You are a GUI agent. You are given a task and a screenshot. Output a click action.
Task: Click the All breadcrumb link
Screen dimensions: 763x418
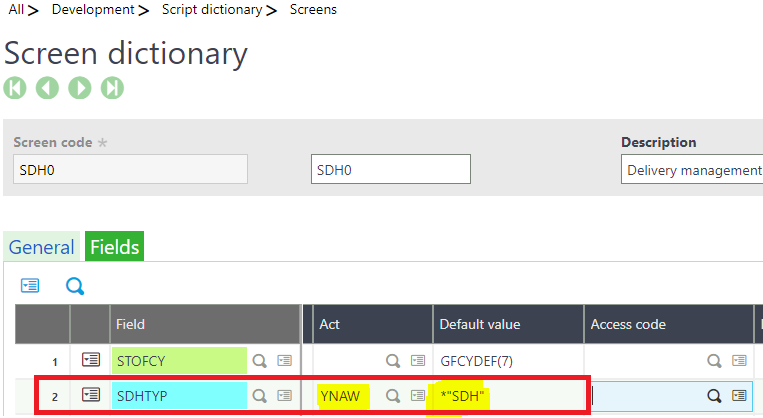(16, 10)
